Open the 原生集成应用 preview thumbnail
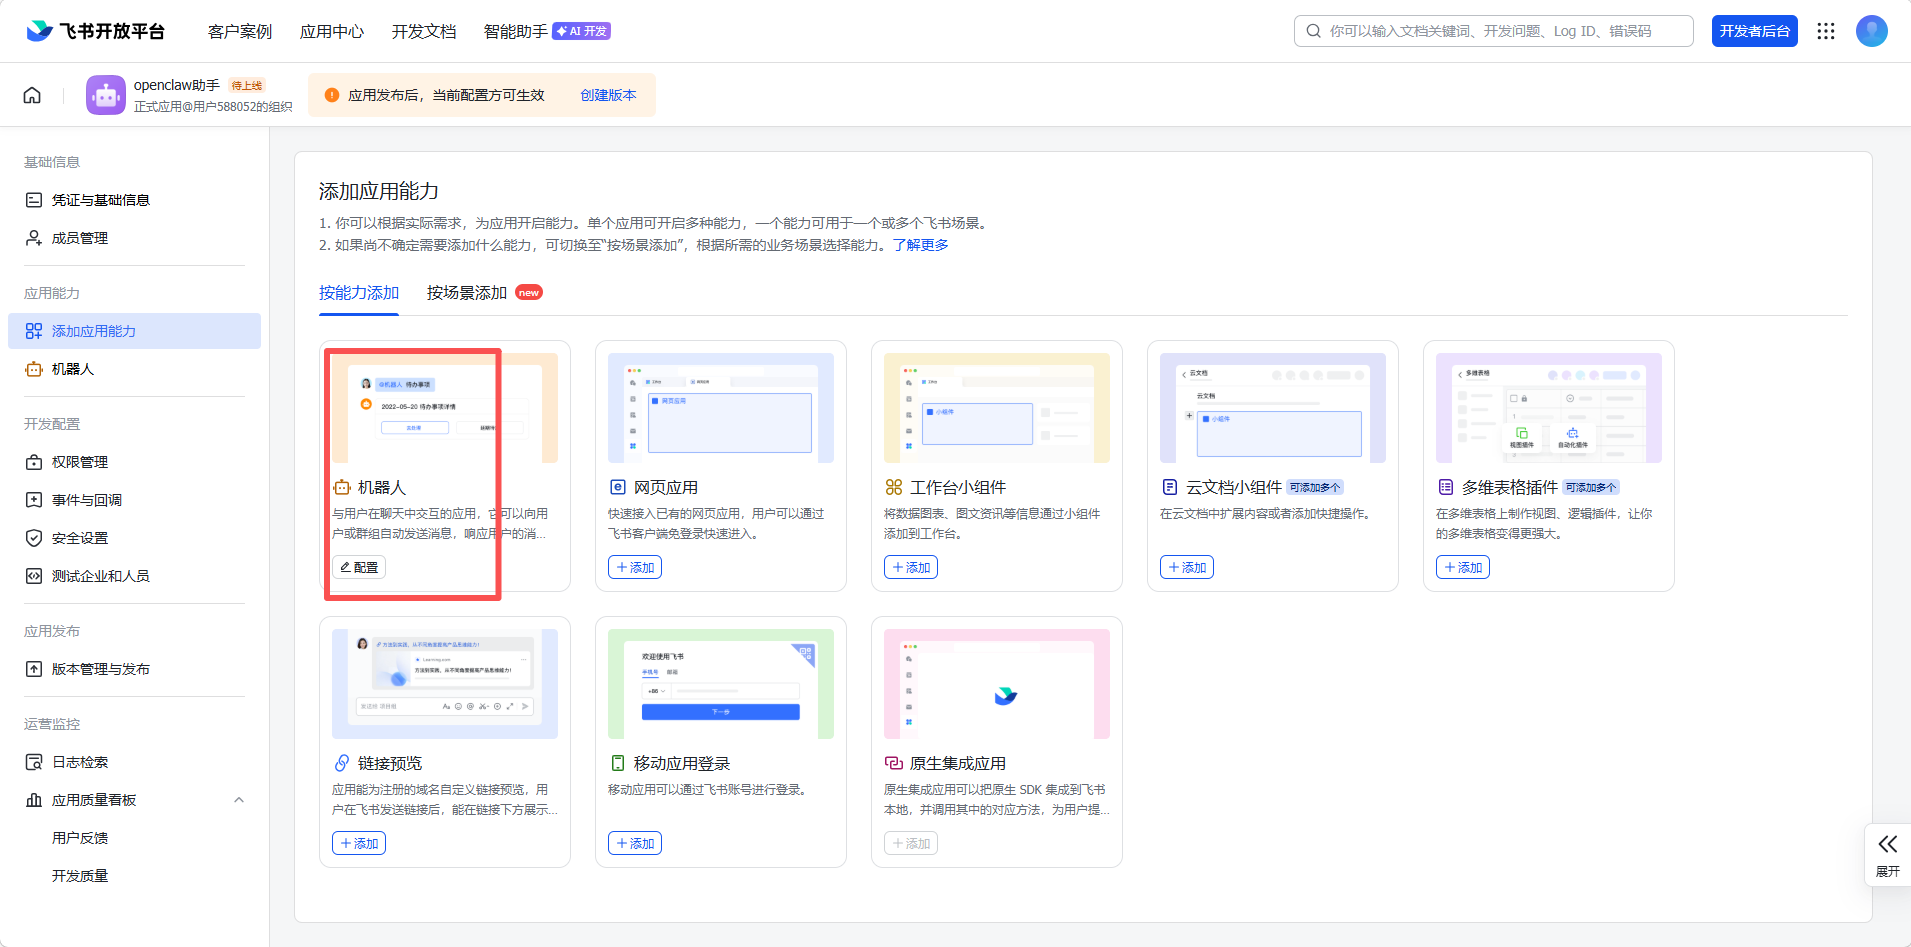 997,684
